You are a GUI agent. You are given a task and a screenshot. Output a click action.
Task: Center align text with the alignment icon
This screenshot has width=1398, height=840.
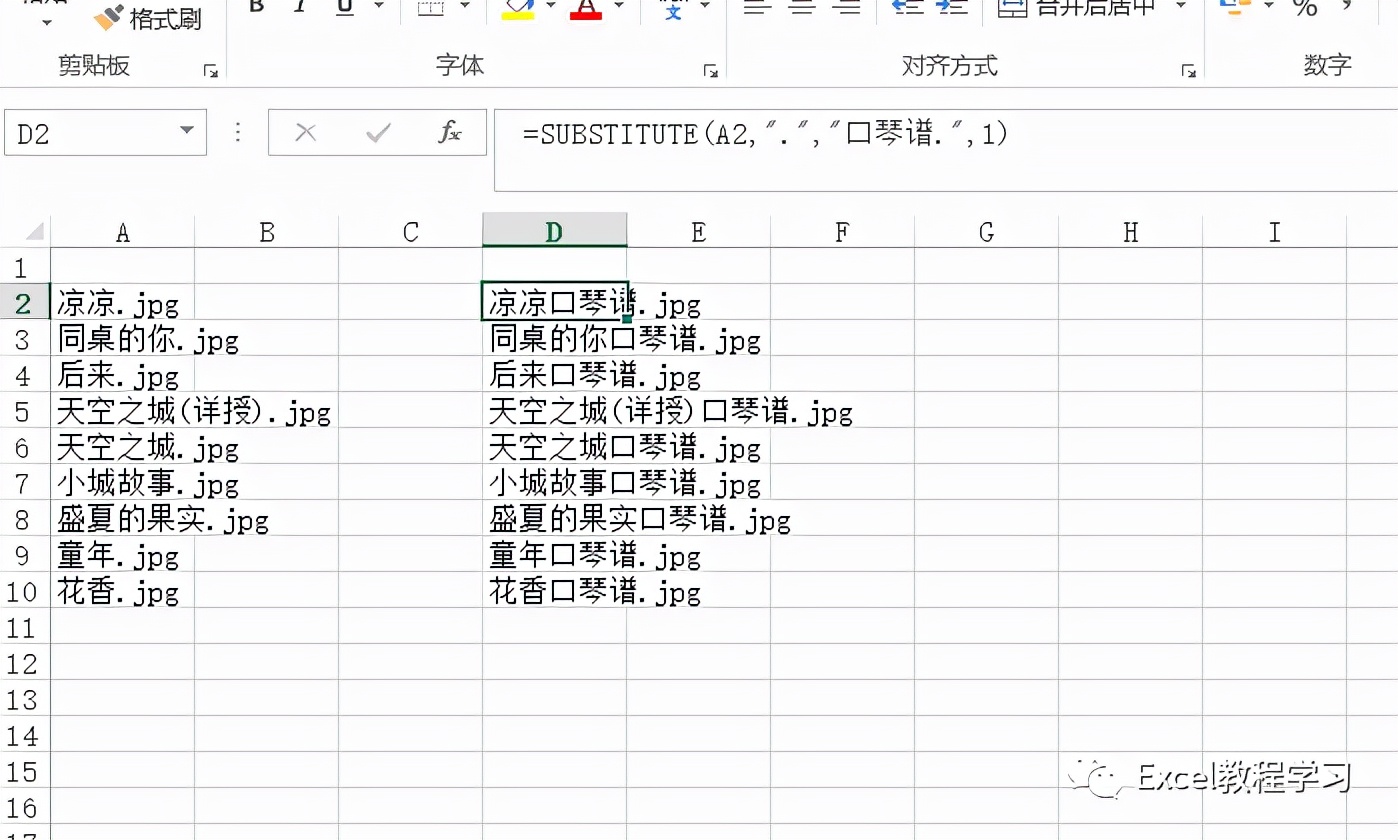[799, 8]
